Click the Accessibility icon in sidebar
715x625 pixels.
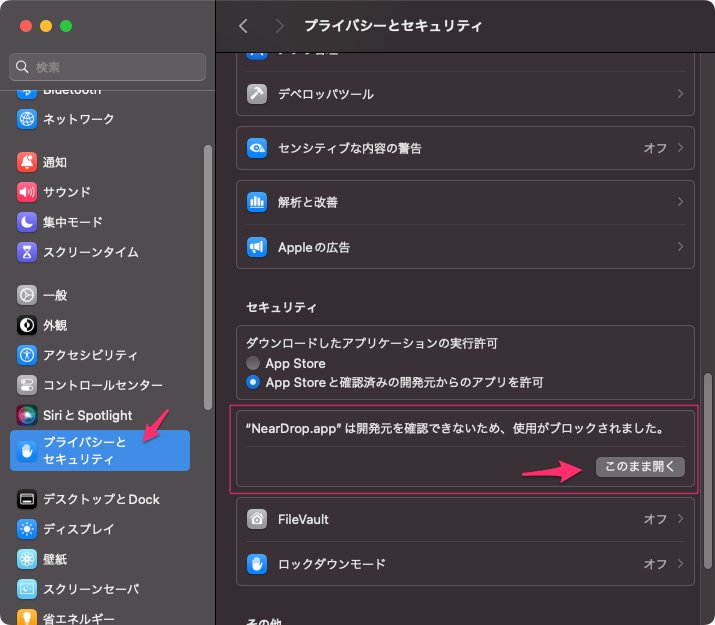pos(27,355)
